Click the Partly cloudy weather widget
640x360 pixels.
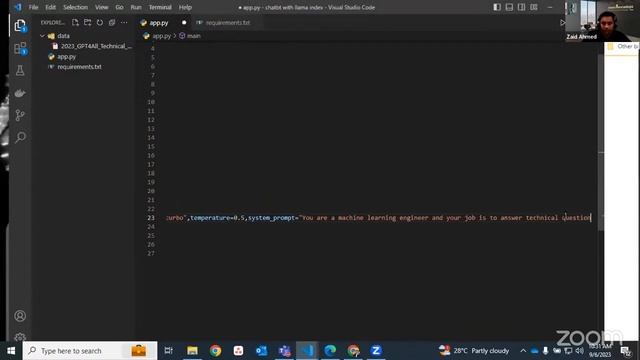click(473, 351)
